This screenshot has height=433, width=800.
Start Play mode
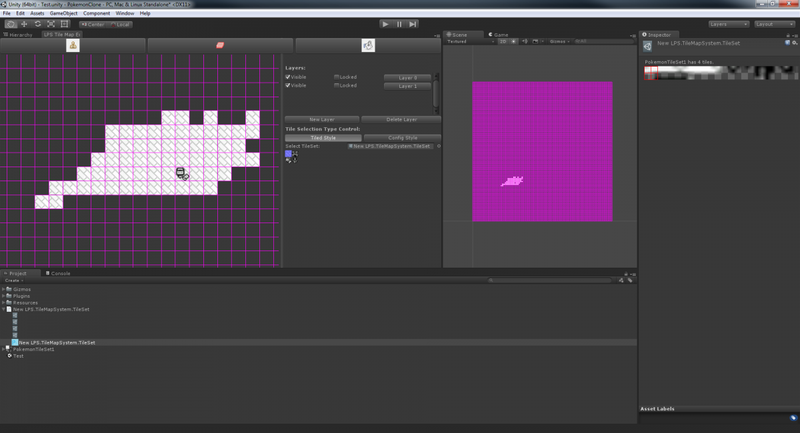[x=385, y=24]
